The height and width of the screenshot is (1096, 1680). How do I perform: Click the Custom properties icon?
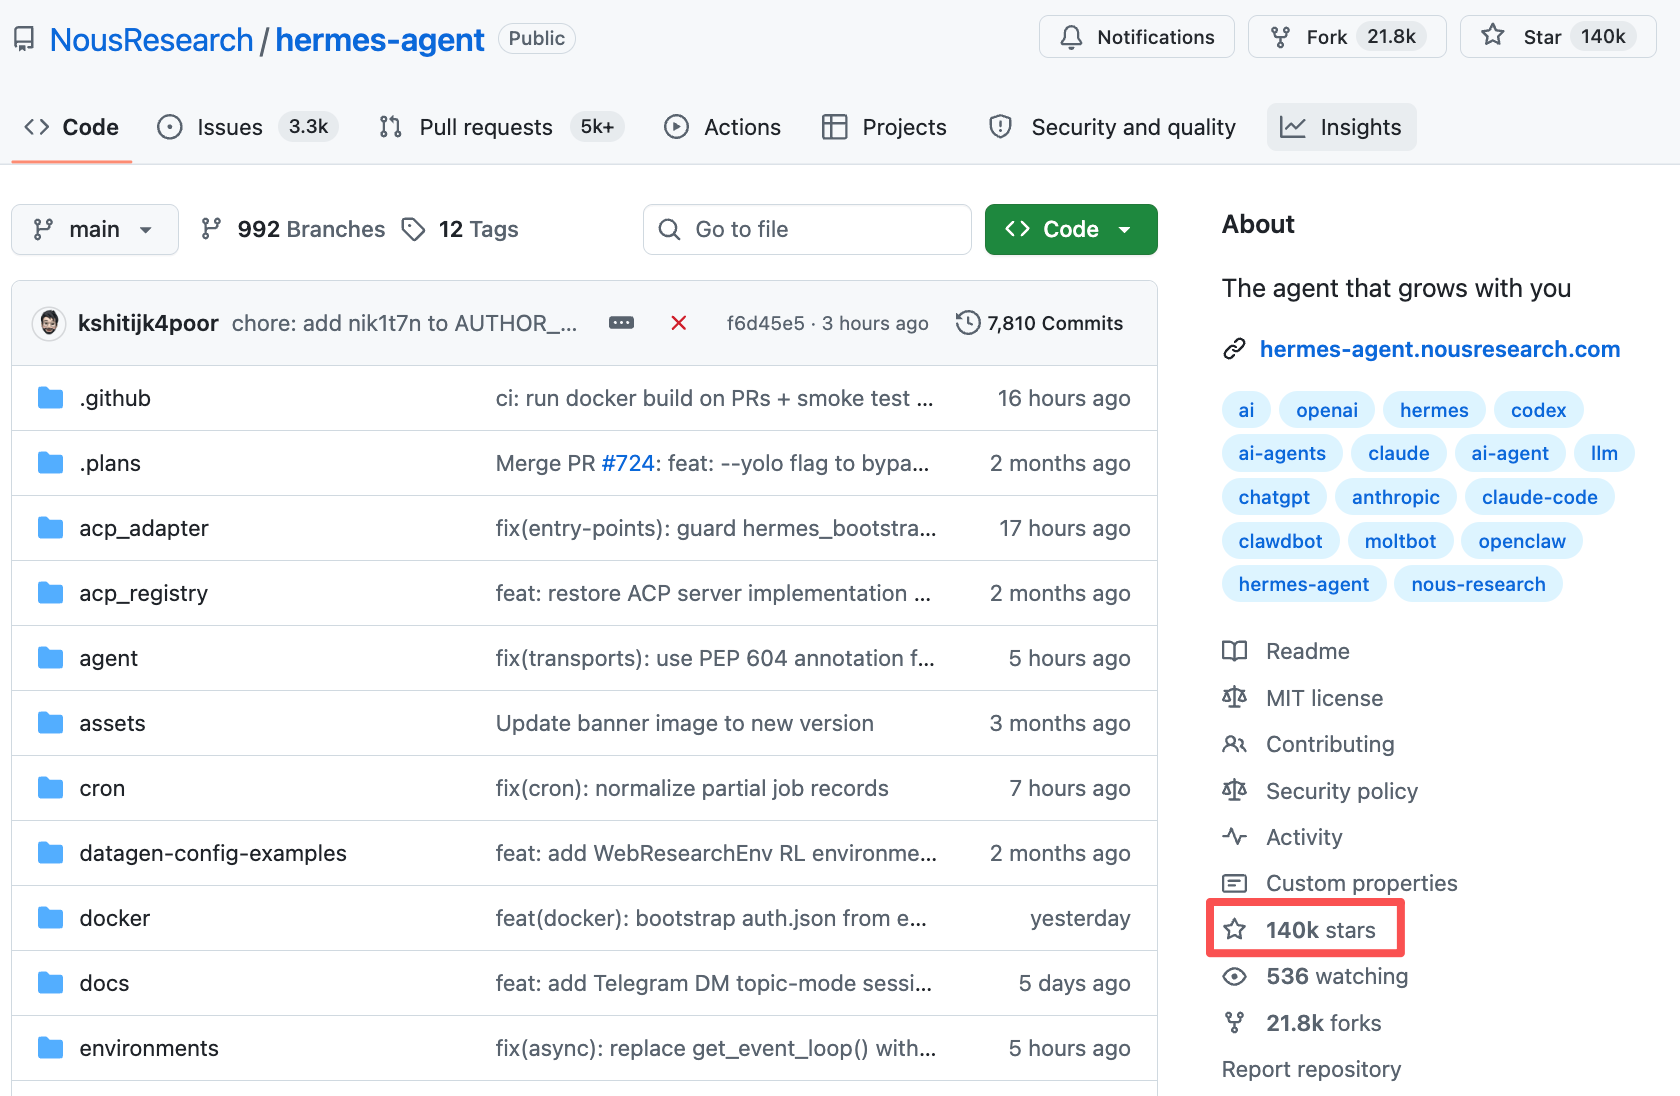pyautogui.click(x=1235, y=883)
